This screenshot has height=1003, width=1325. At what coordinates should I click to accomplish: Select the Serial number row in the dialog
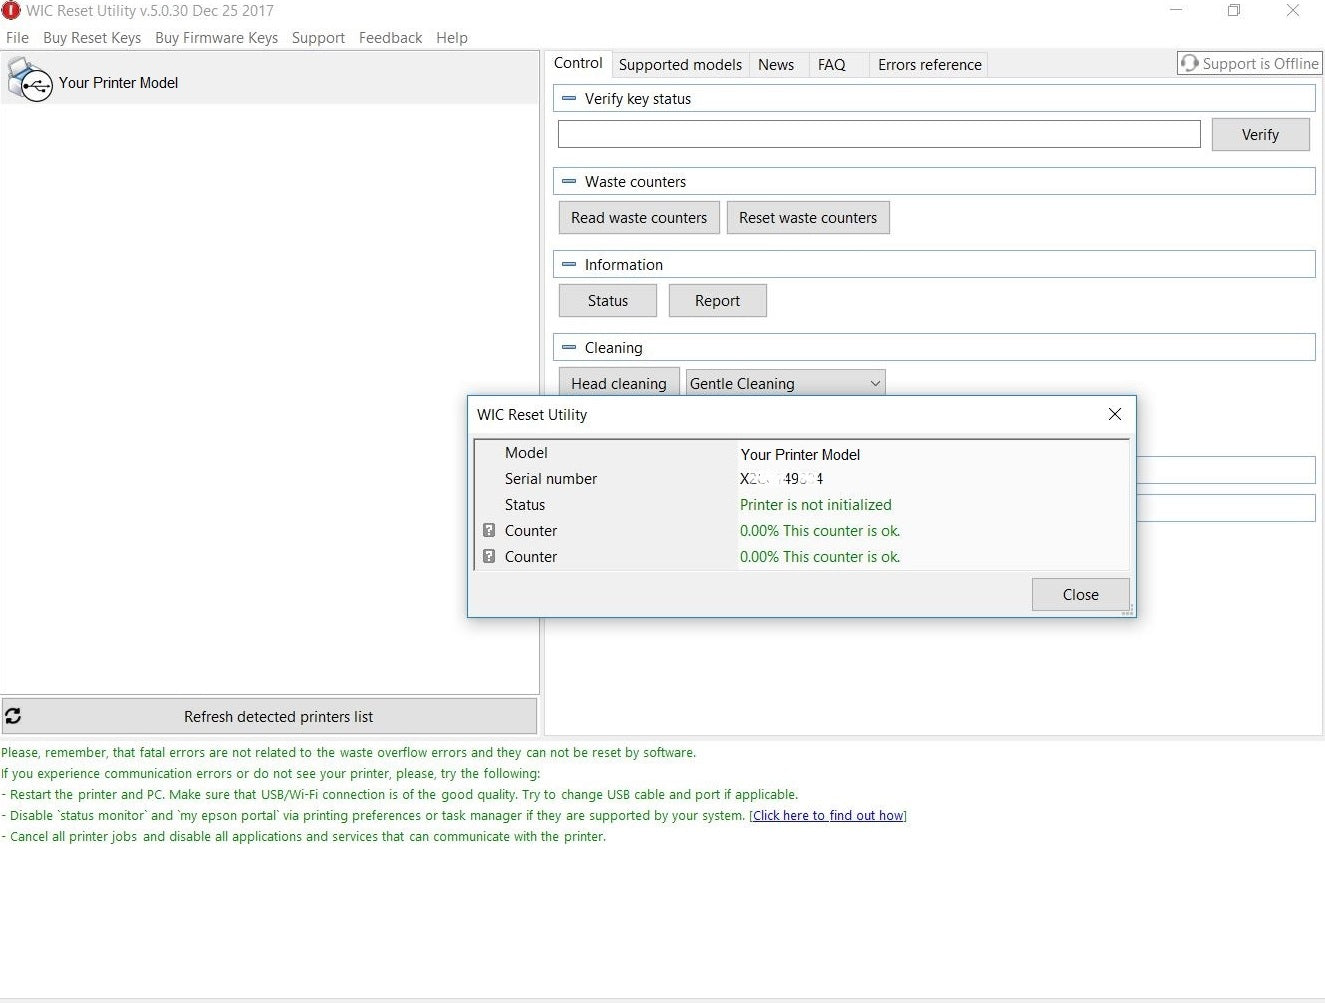[x=802, y=479]
